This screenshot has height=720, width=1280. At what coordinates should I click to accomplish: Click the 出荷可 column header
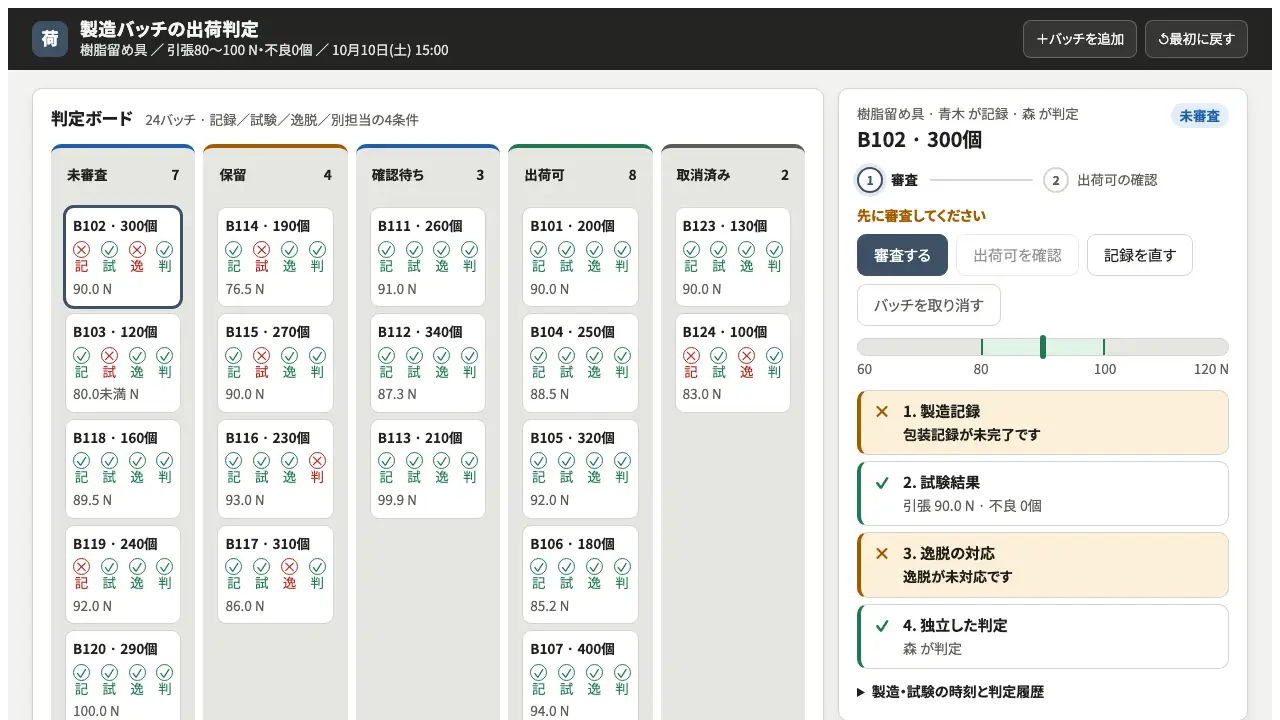[x=580, y=175]
